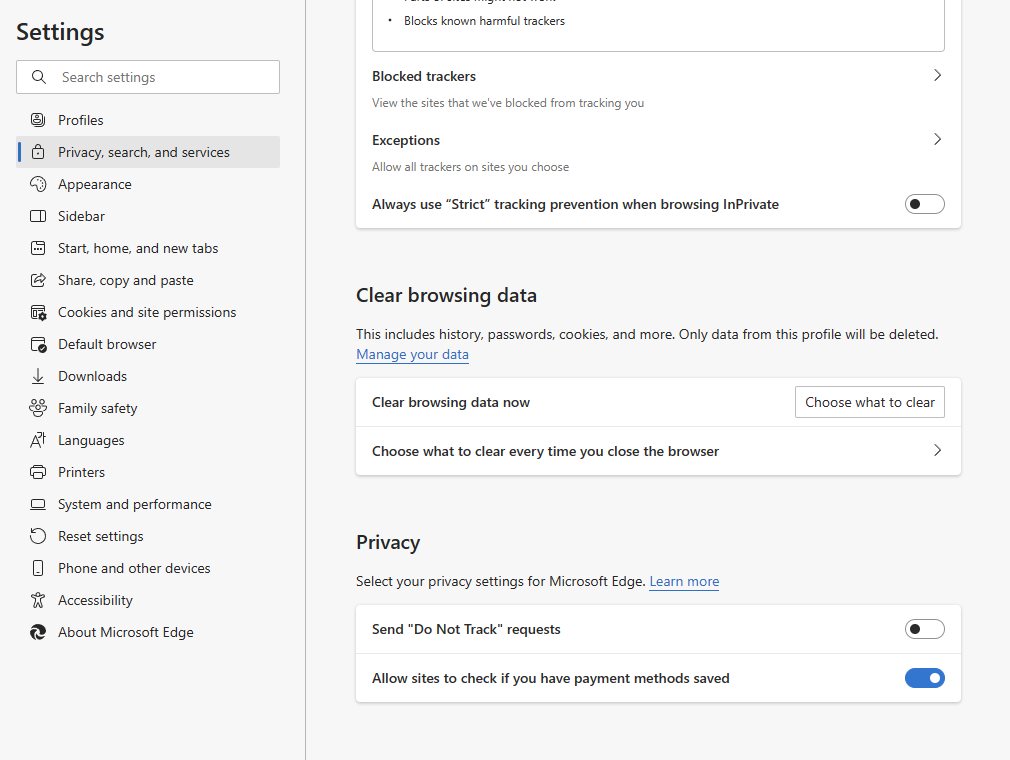This screenshot has width=1010, height=760.
Task: Open the Privacy Learn more link
Action: [684, 581]
